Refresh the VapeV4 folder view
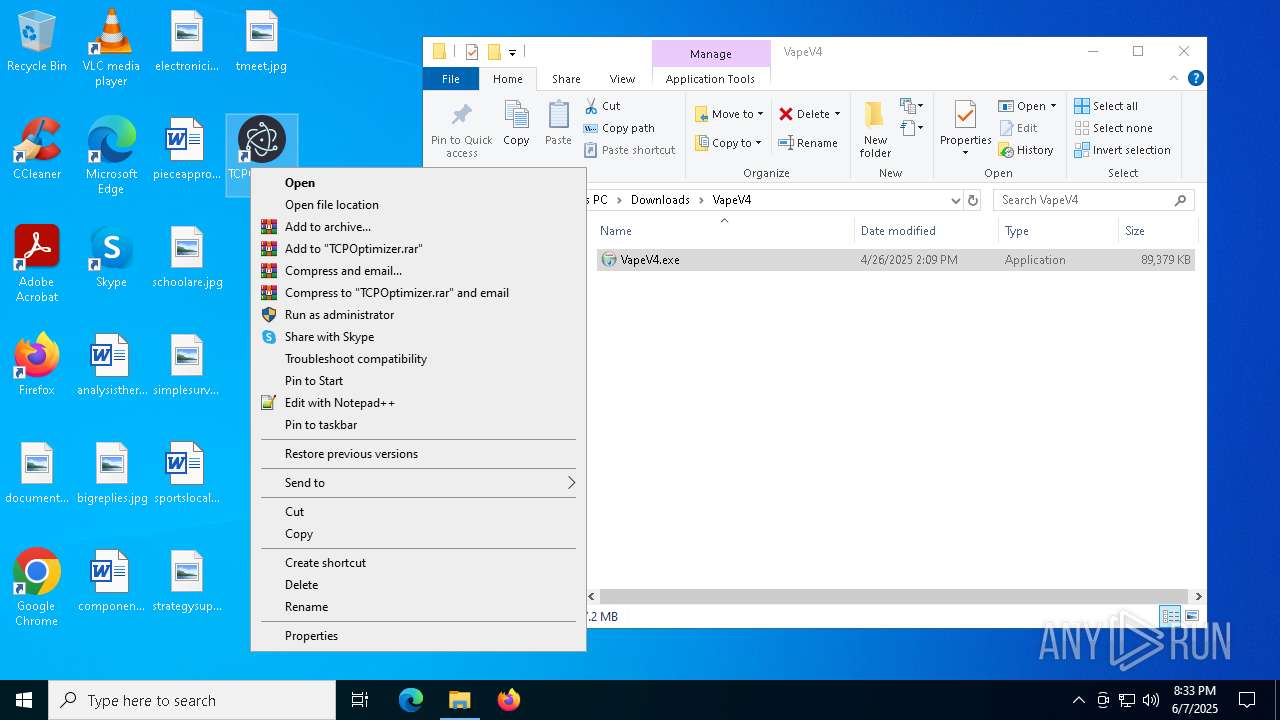 pyautogui.click(x=973, y=200)
